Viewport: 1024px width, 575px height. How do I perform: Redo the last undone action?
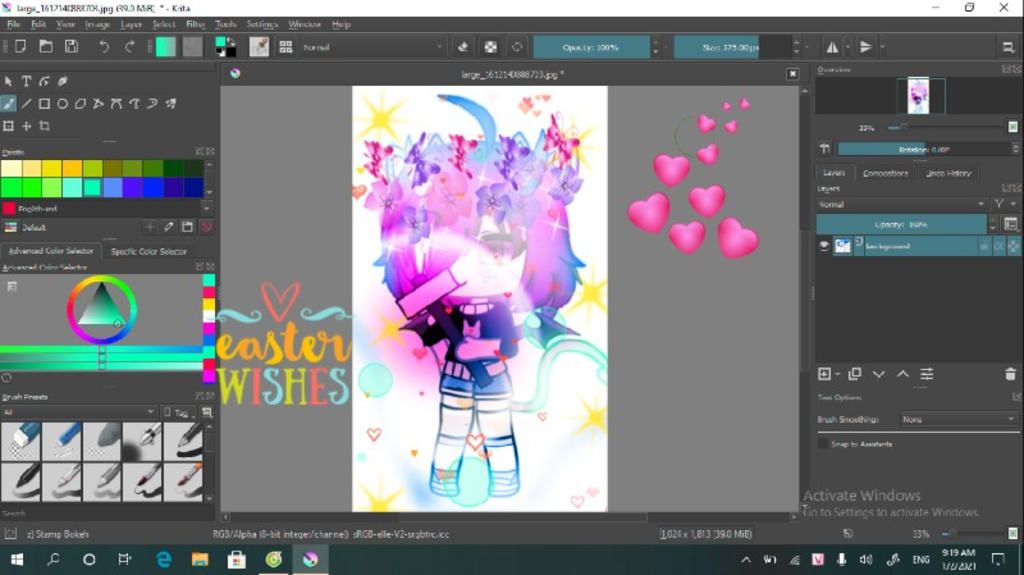pos(129,46)
